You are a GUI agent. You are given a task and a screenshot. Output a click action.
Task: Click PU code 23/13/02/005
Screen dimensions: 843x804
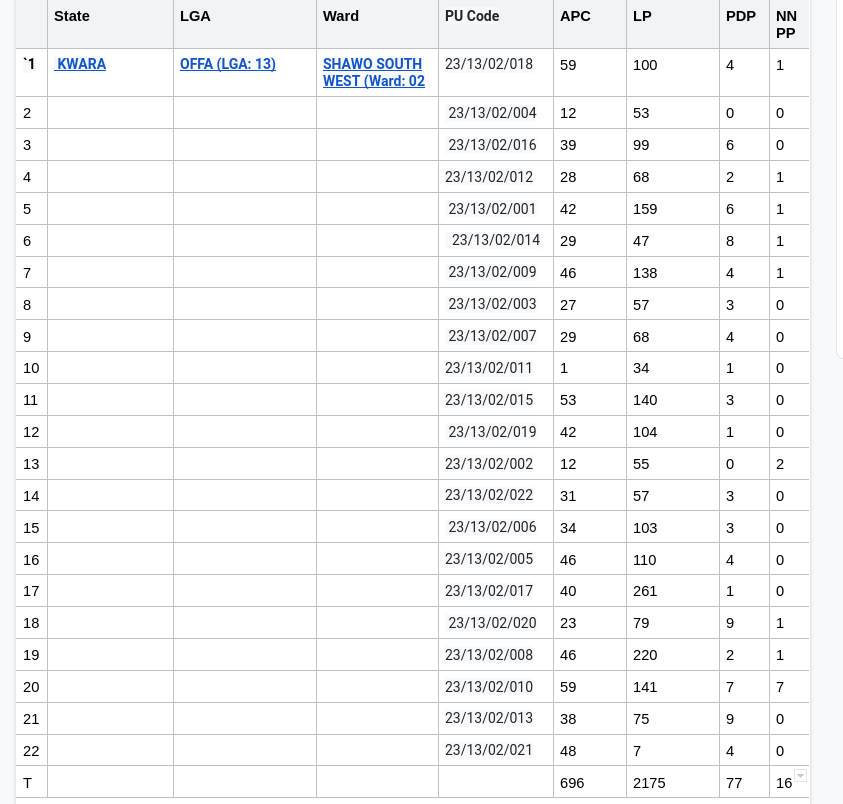click(489, 559)
